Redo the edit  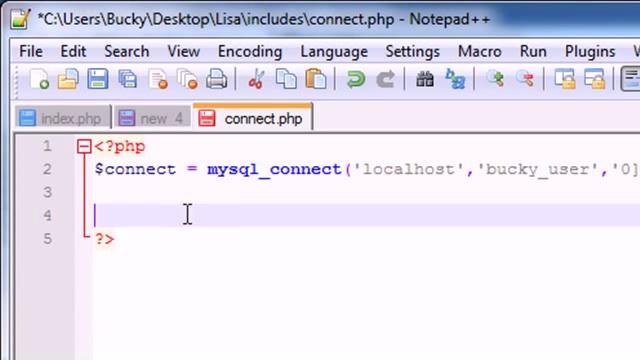click(385, 79)
